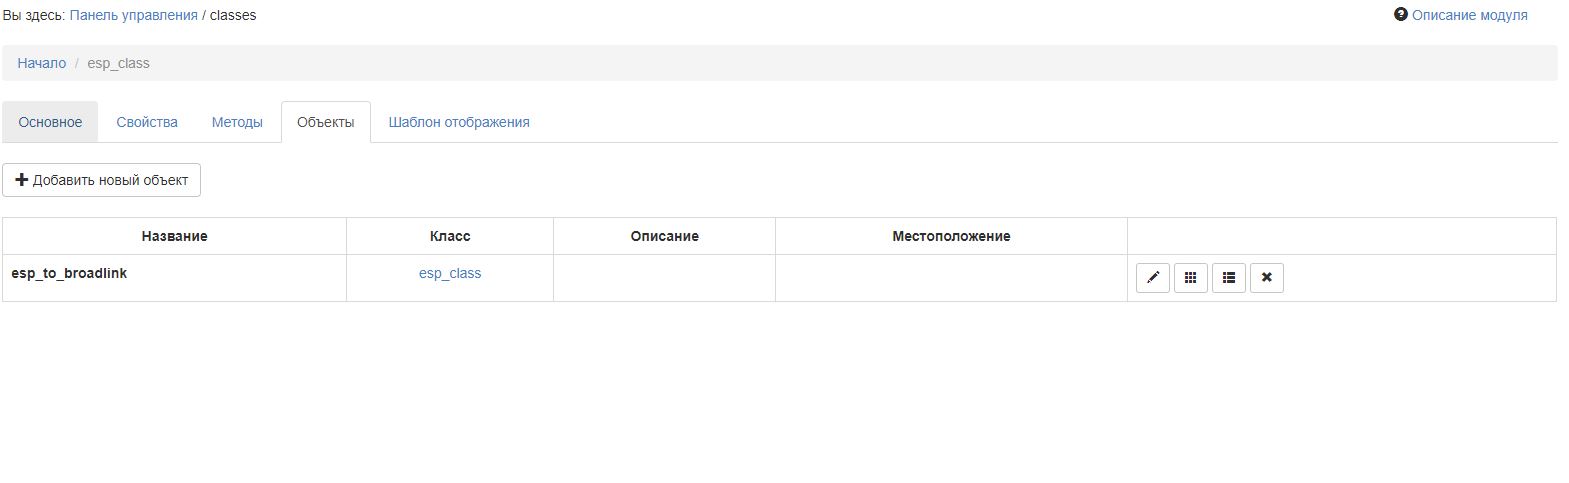Click the esp_to_broadlink object name

pyautogui.click(x=69, y=273)
